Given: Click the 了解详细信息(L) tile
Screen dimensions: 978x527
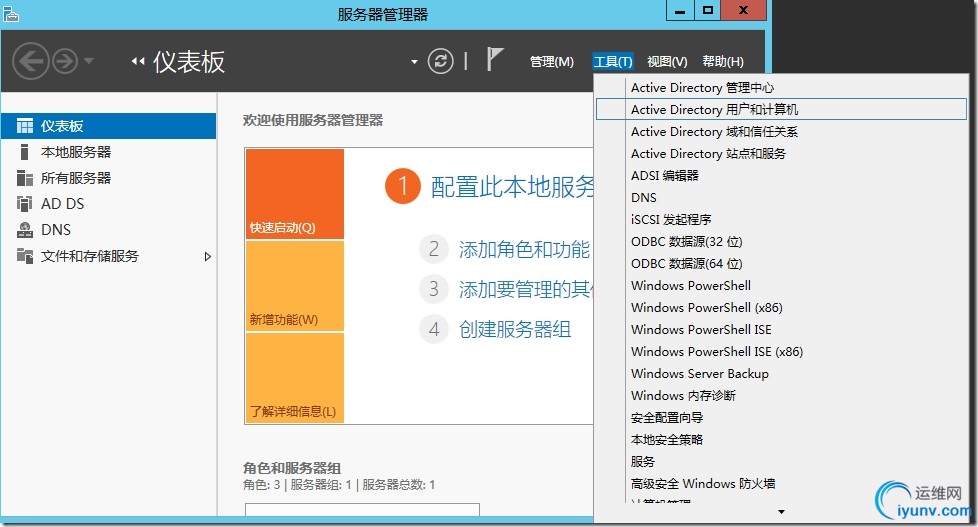Looking at the screenshot, I should click(294, 378).
